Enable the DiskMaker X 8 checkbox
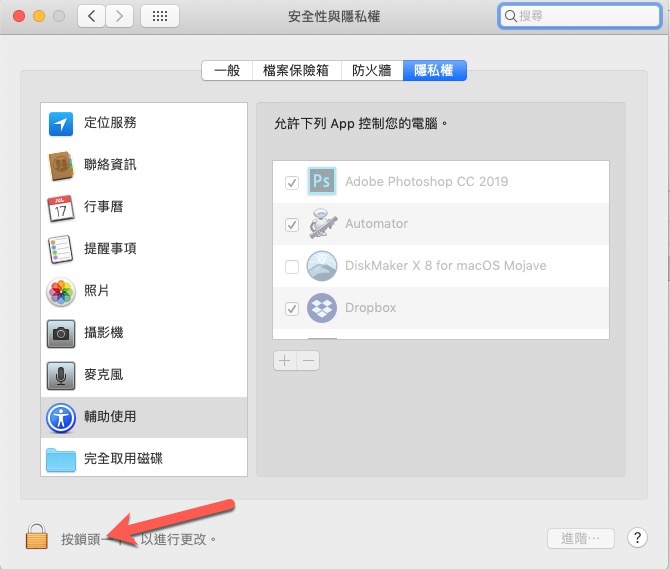 coord(292,267)
